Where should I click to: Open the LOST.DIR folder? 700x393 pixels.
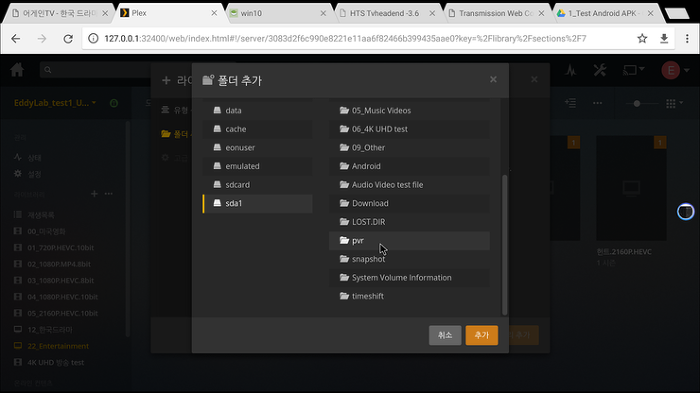coord(409,222)
